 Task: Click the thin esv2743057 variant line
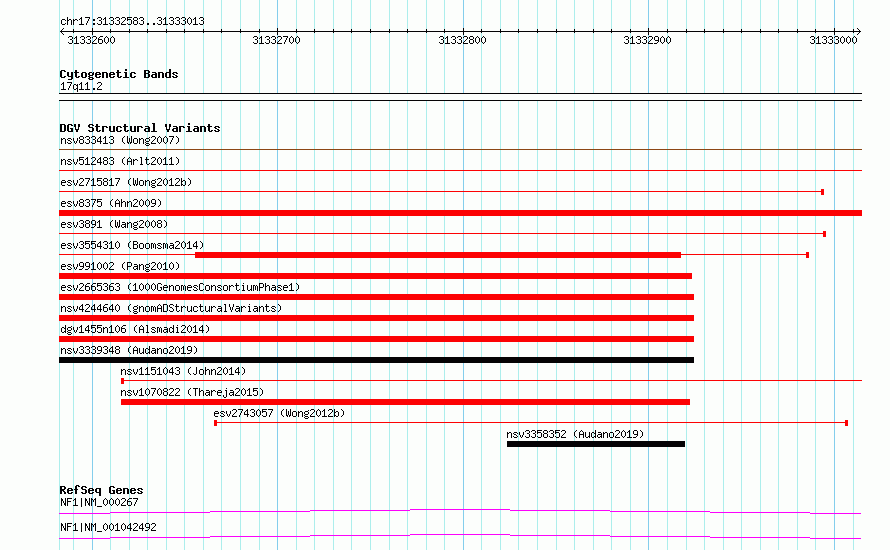click(x=531, y=423)
